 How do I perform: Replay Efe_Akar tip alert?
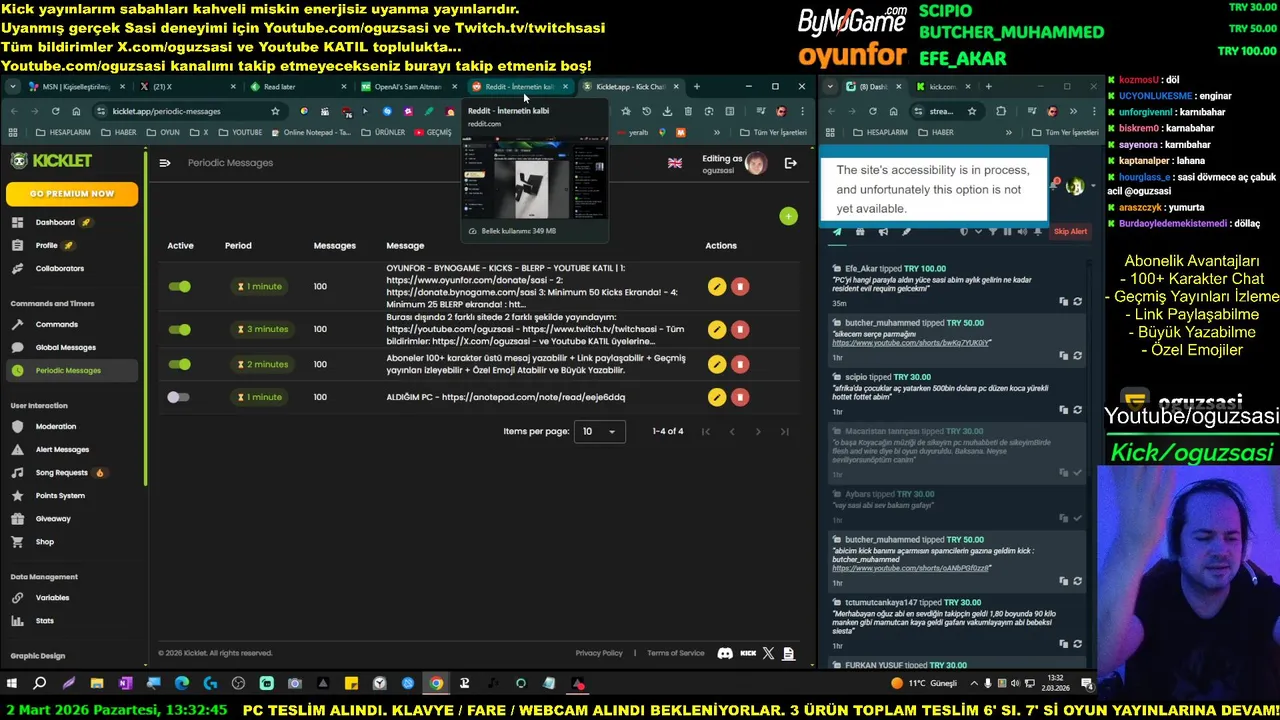(x=1077, y=301)
